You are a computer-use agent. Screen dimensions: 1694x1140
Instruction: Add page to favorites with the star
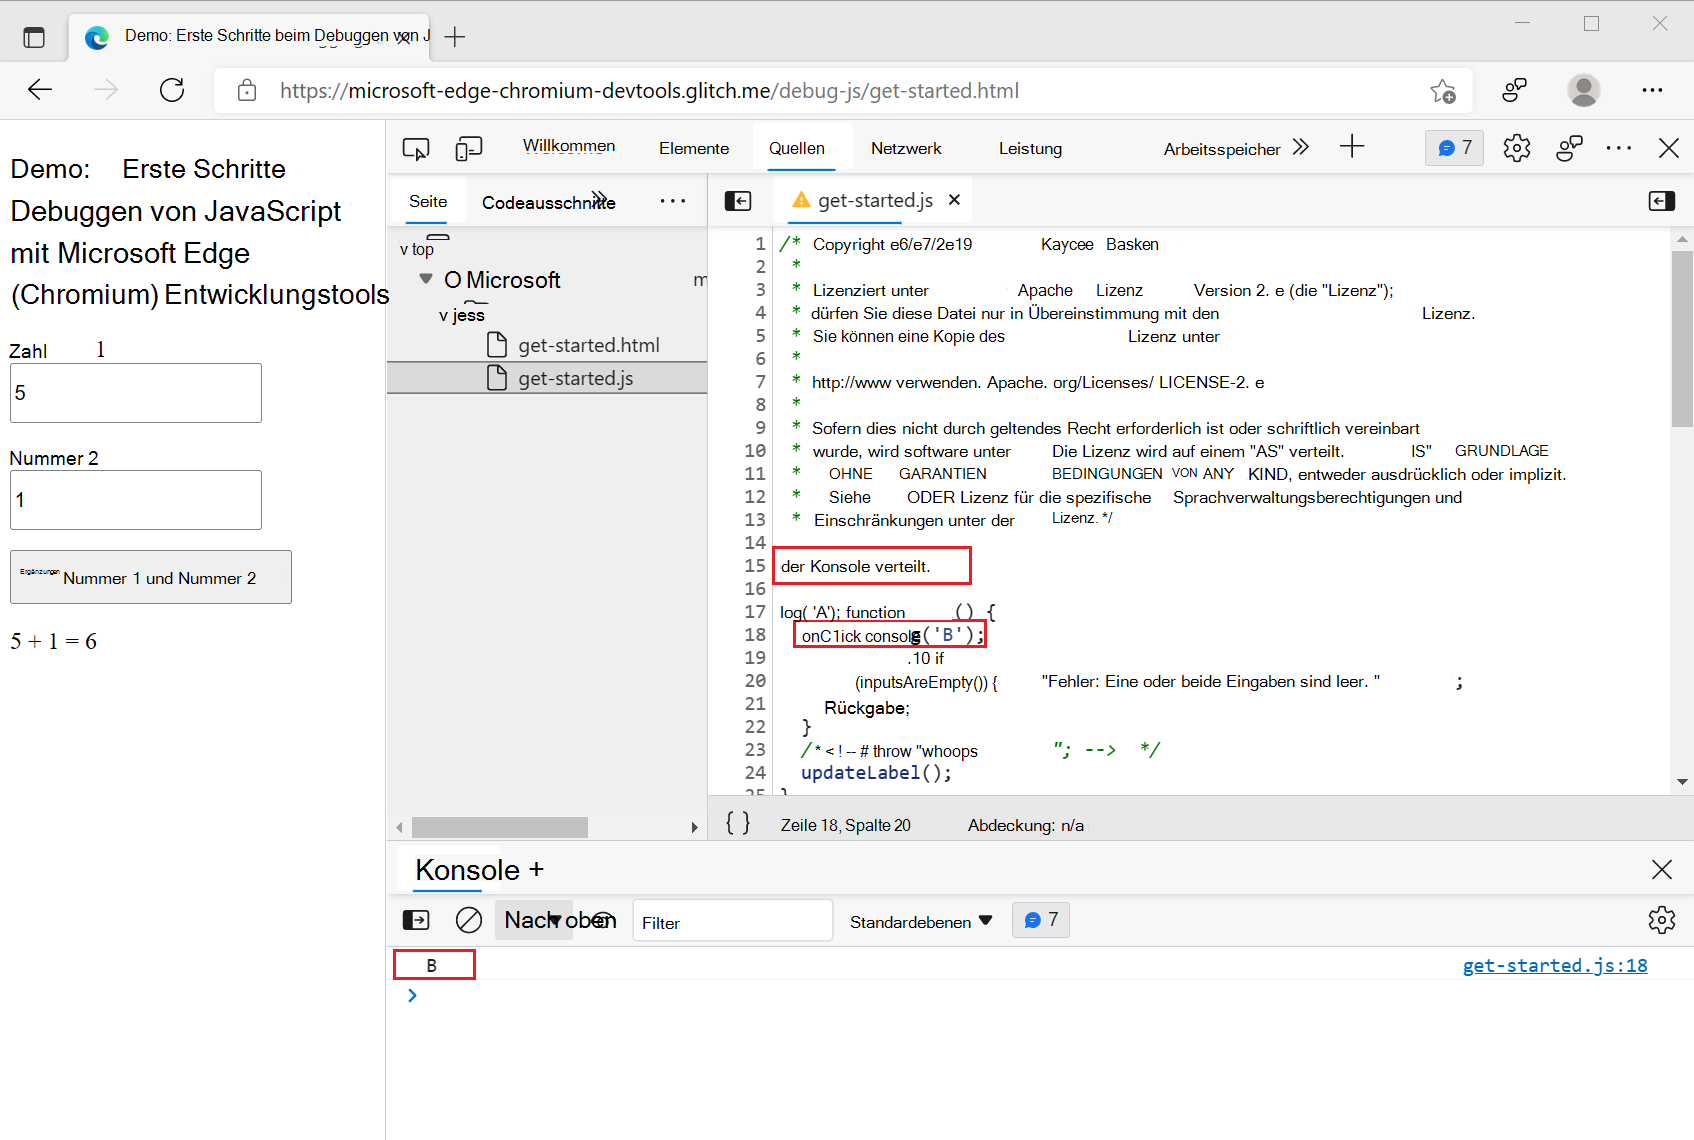pyautogui.click(x=1443, y=91)
